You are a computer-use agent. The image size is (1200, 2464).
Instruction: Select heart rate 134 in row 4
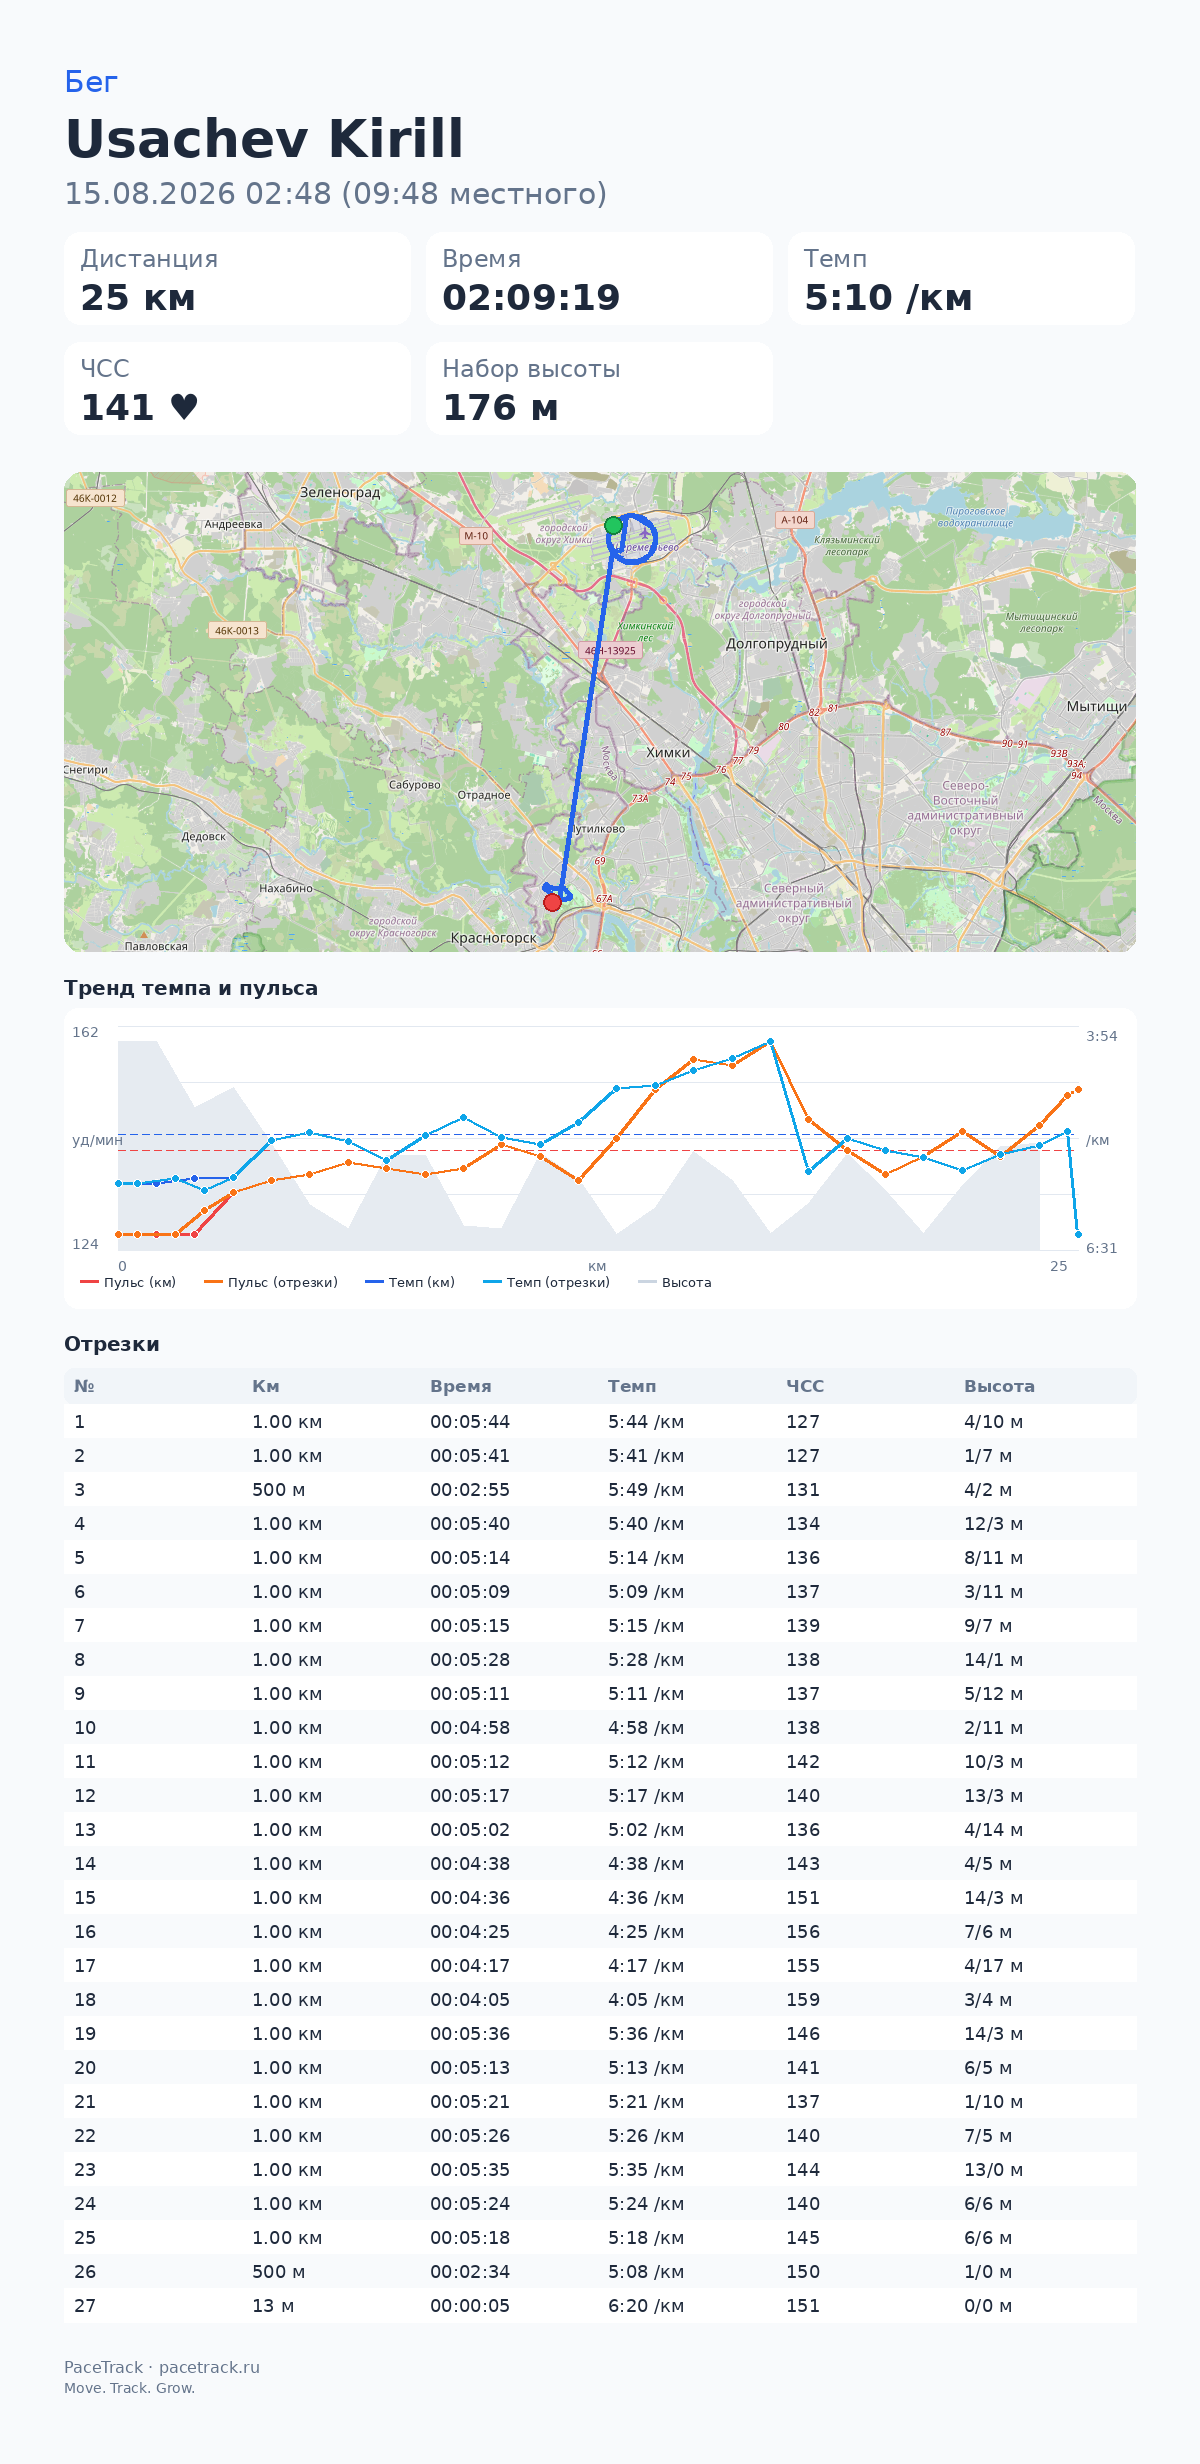[803, 1524]
